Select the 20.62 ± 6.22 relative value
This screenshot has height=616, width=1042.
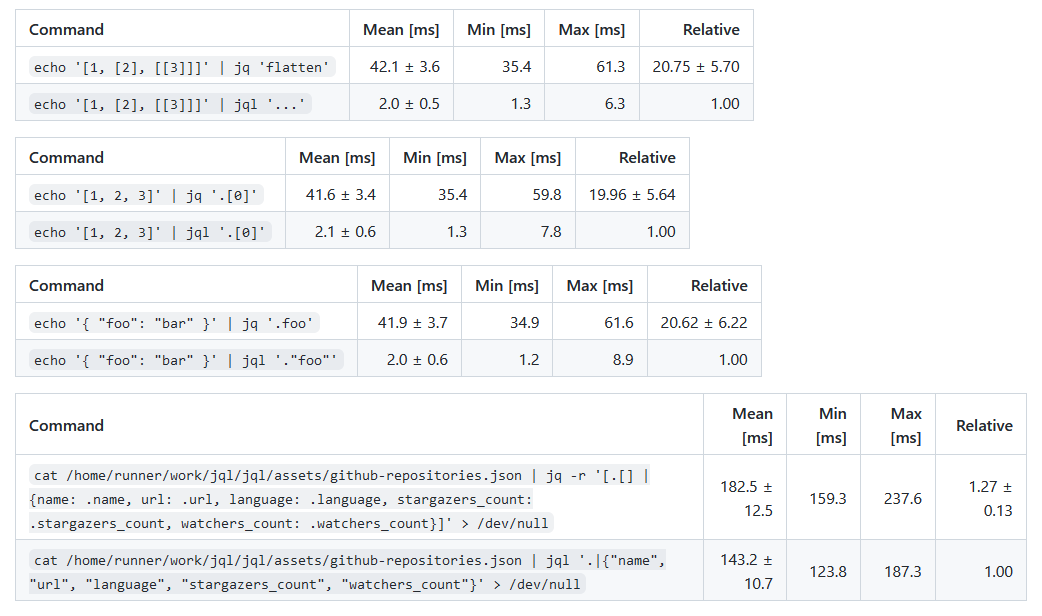(x=704, y=322)
